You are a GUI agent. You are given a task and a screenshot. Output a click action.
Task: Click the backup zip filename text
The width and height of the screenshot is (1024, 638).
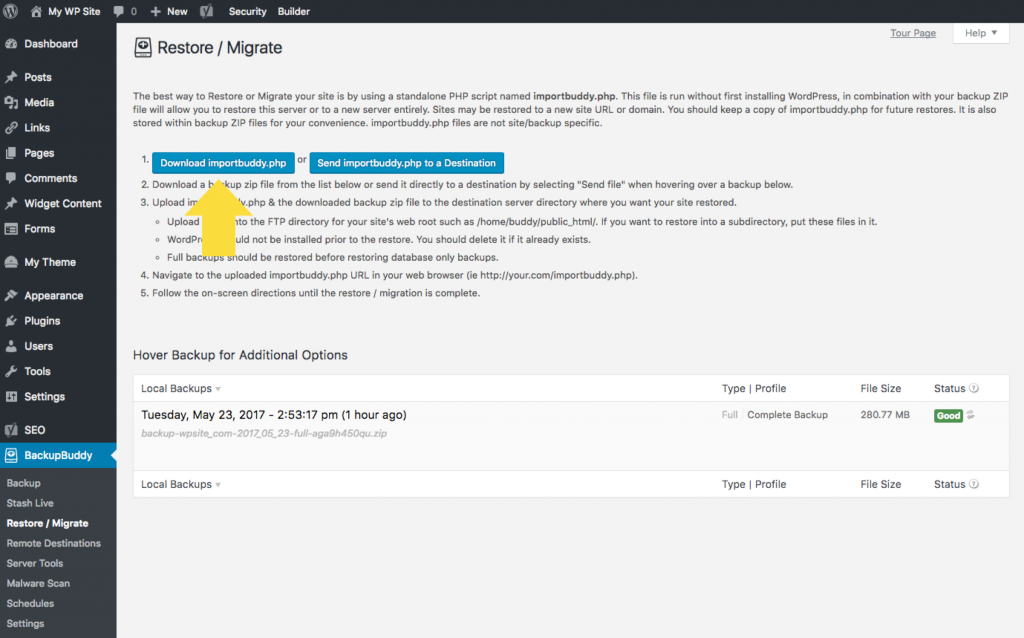(x=264, y=433)
